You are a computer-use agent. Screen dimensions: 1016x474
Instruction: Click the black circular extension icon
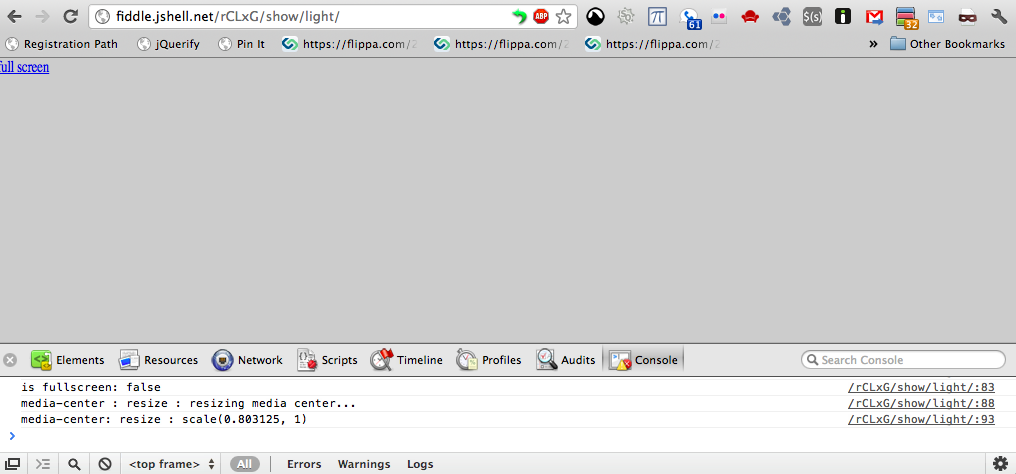click(595, 17)
